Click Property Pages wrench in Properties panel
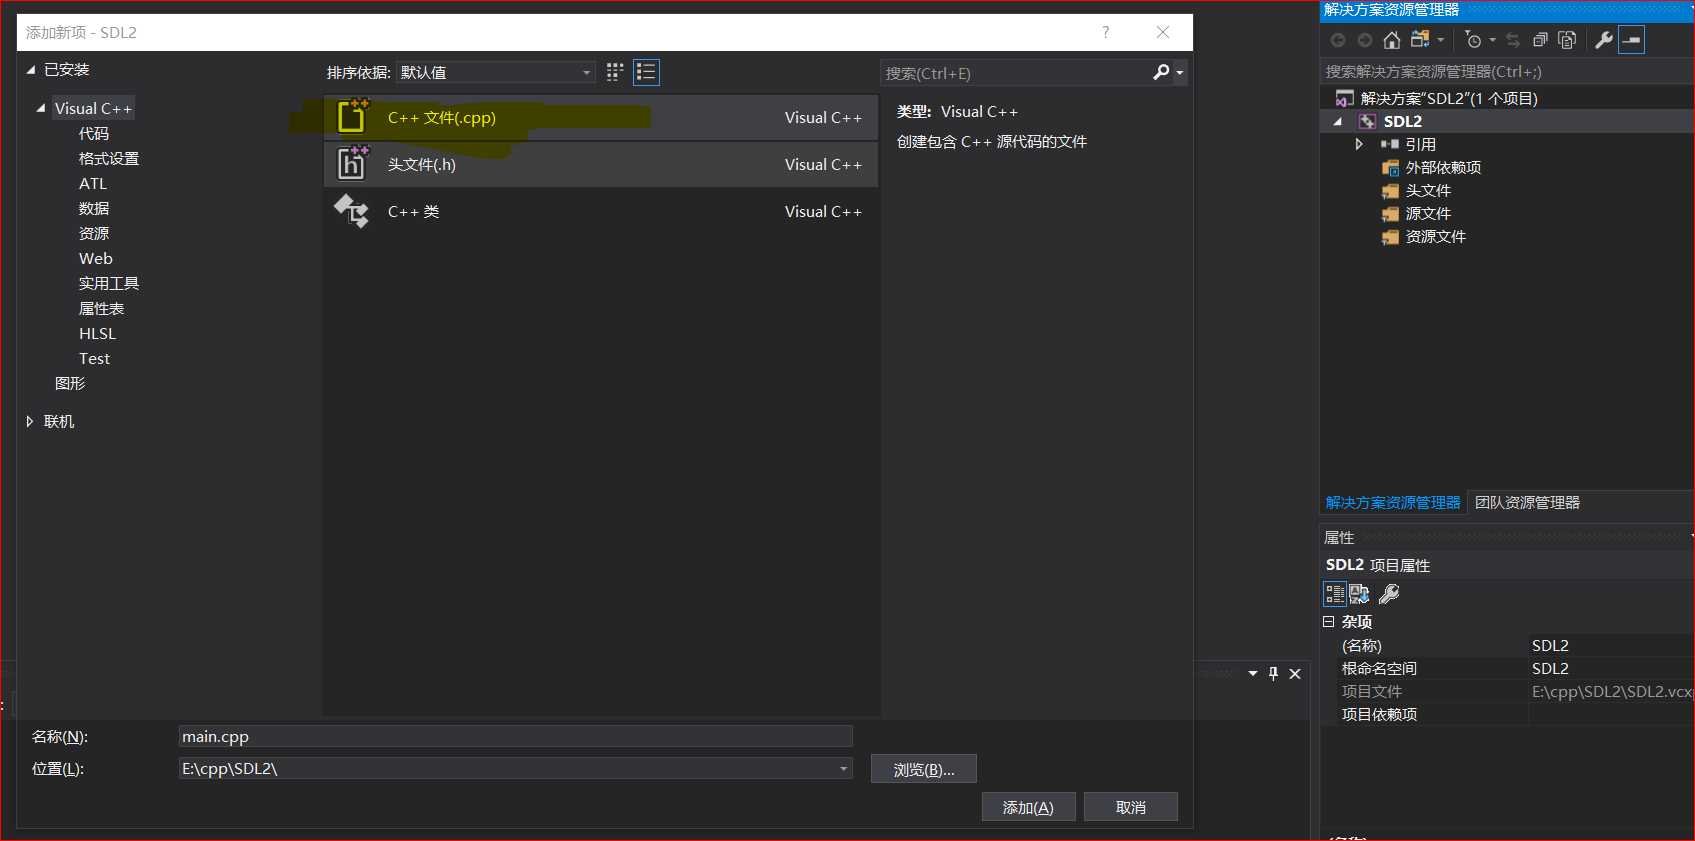 click(1389, 594)
